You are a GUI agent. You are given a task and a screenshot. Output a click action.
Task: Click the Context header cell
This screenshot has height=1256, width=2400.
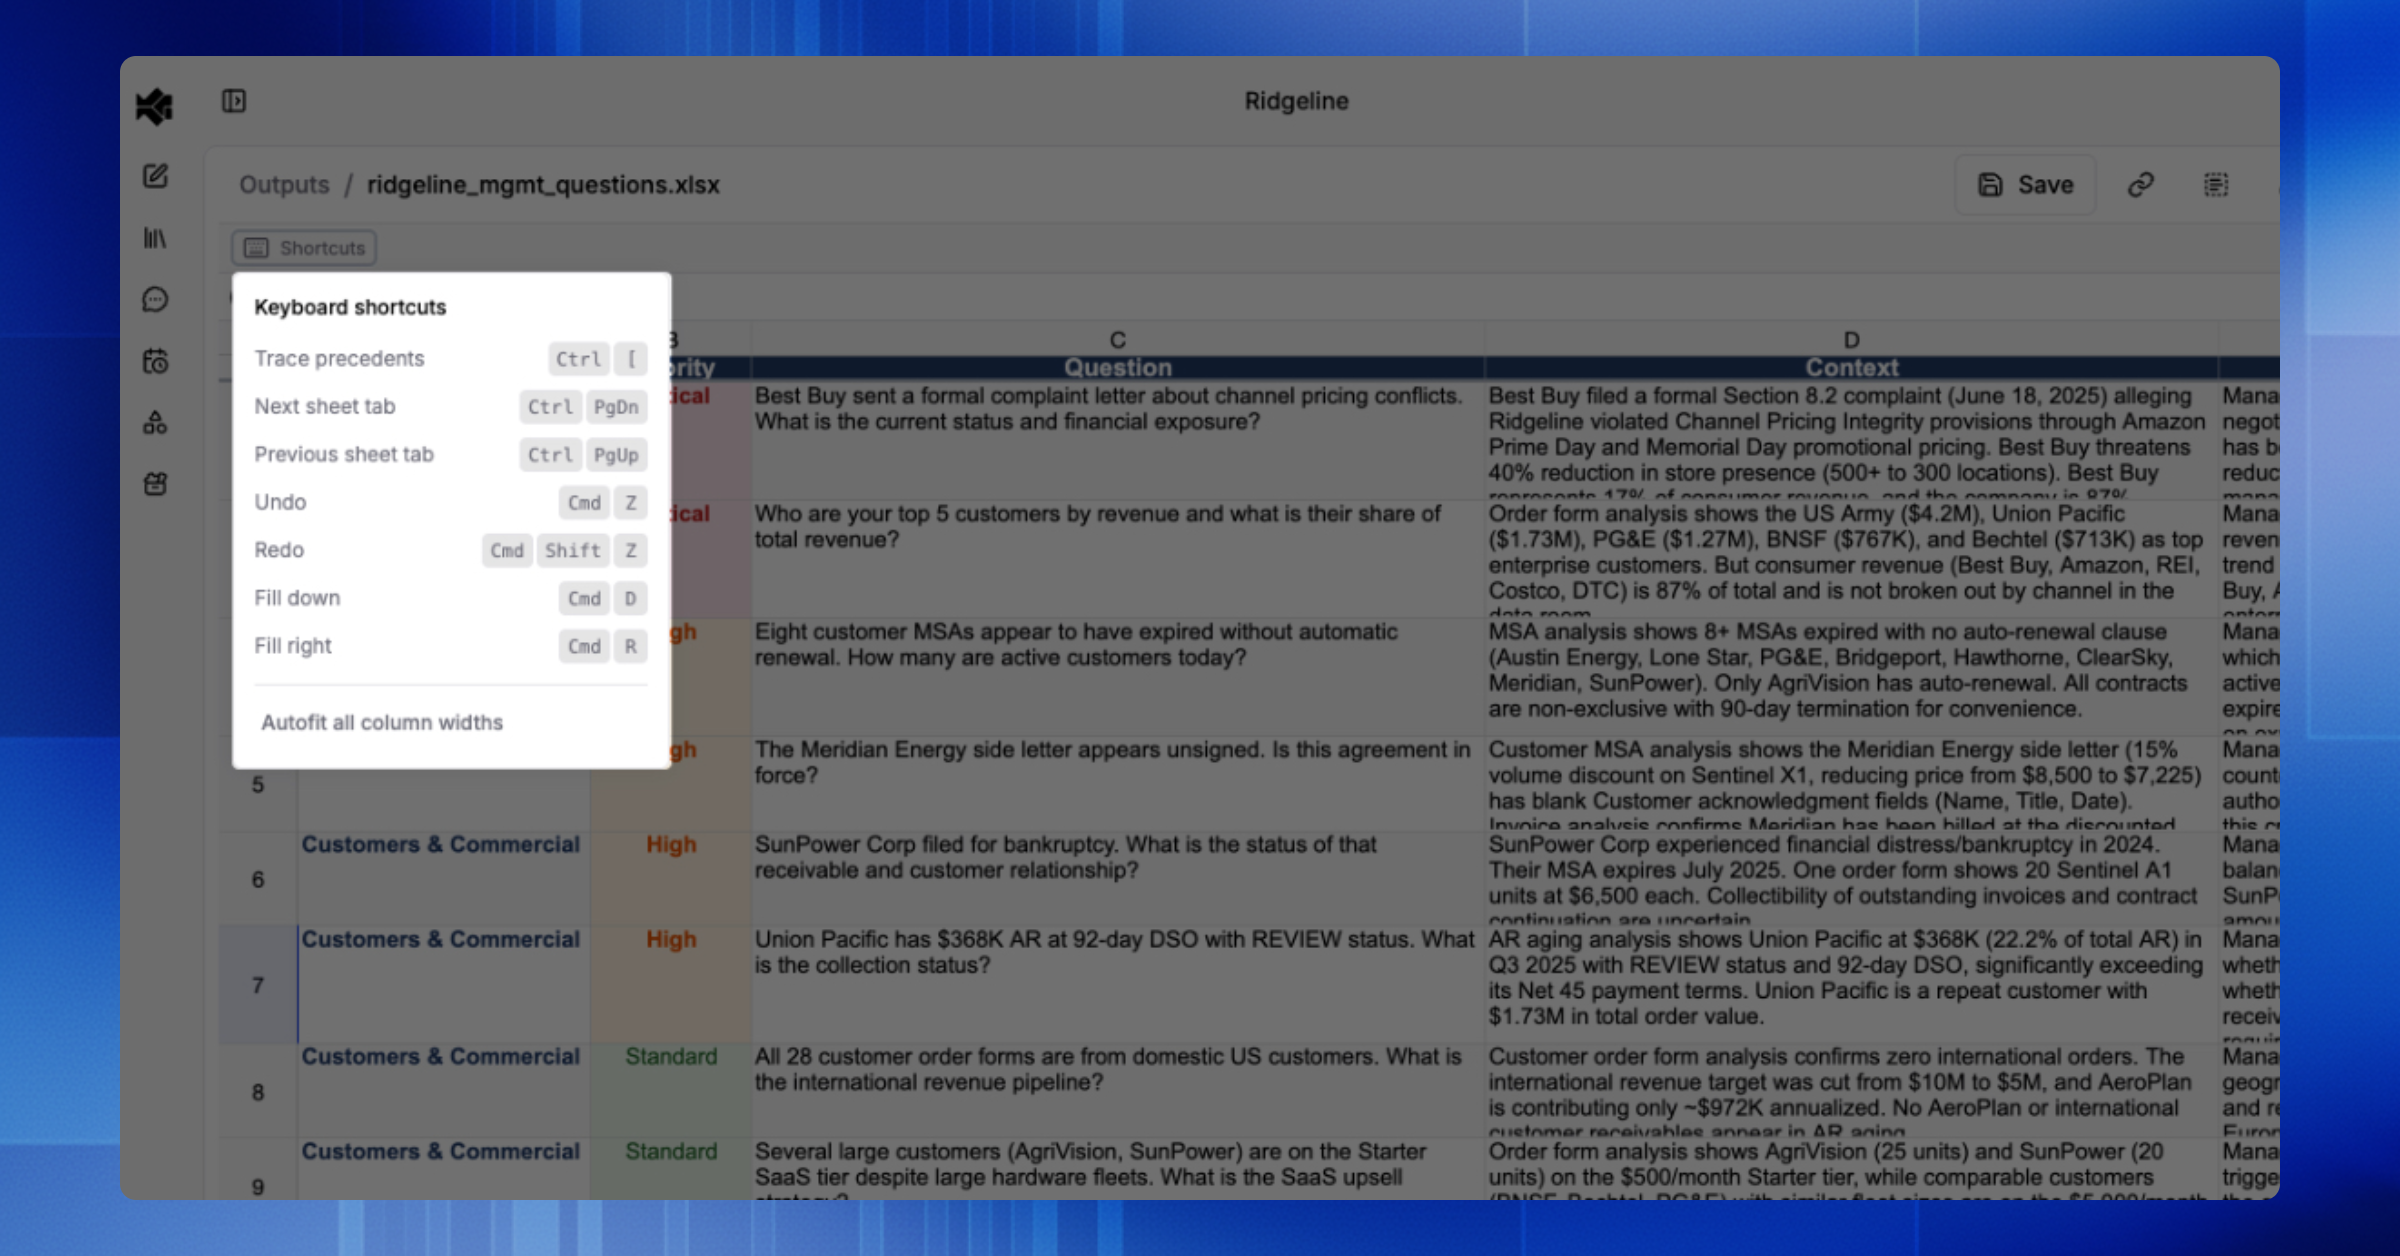(x=1852, y=368)
